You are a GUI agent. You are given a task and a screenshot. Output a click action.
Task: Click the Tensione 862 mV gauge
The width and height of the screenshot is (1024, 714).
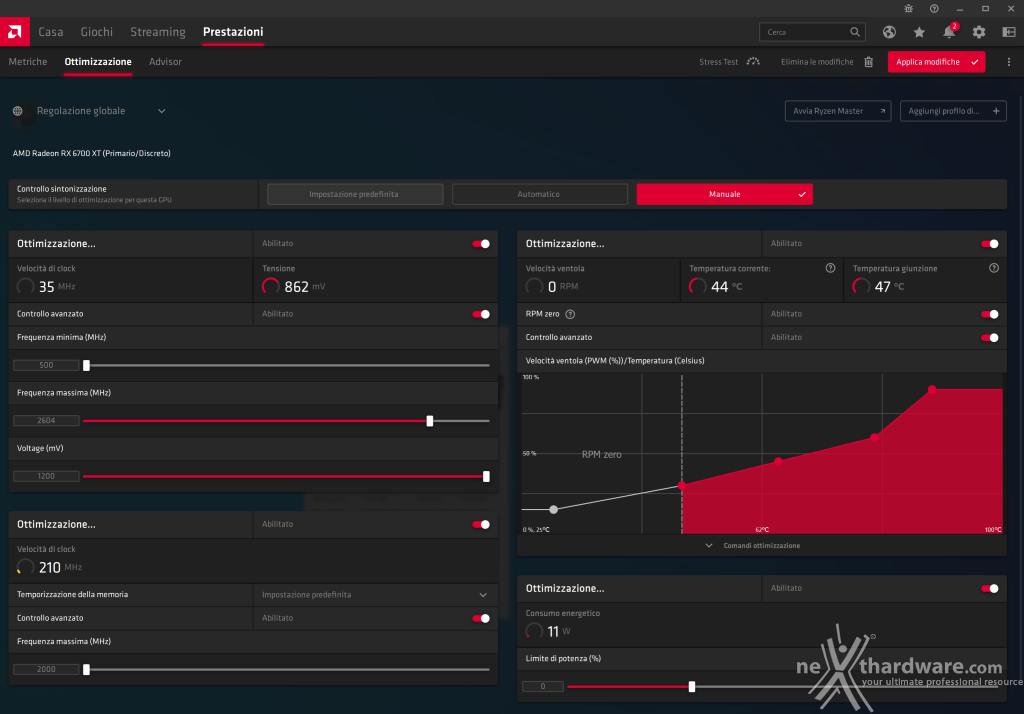[x=270, y=286]
